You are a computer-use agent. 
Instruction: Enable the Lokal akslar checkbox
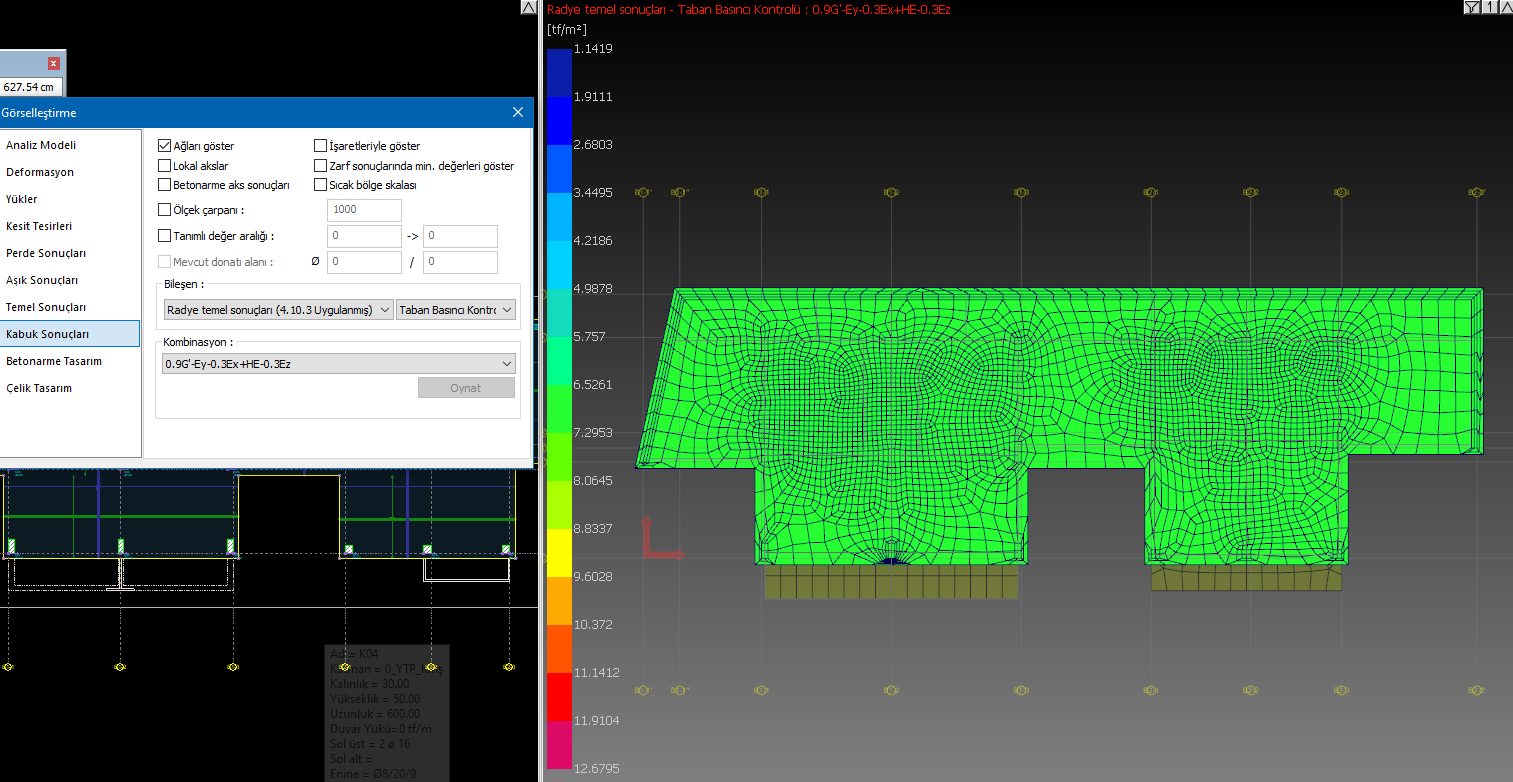click(165, 165)
